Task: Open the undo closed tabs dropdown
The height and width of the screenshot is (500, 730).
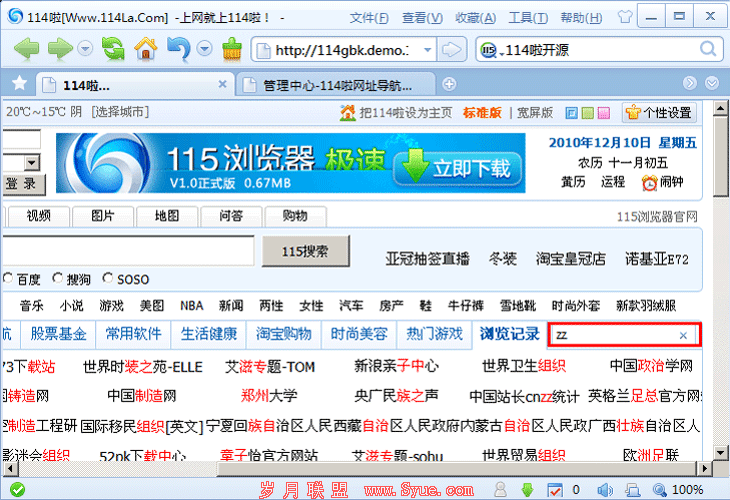Action: 204,48
